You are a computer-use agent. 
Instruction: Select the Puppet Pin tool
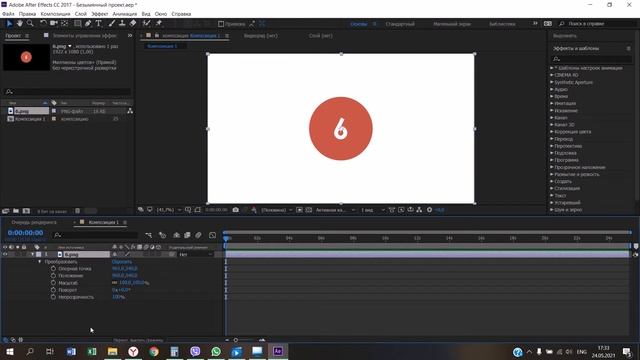click(159, 24)
